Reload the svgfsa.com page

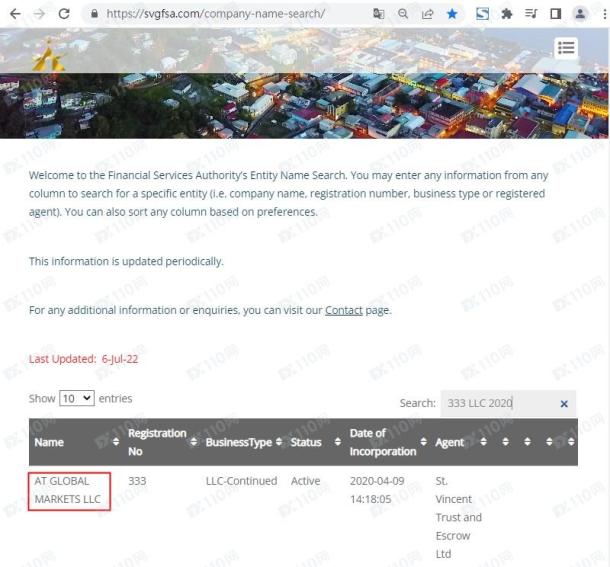tap(64, 14)
